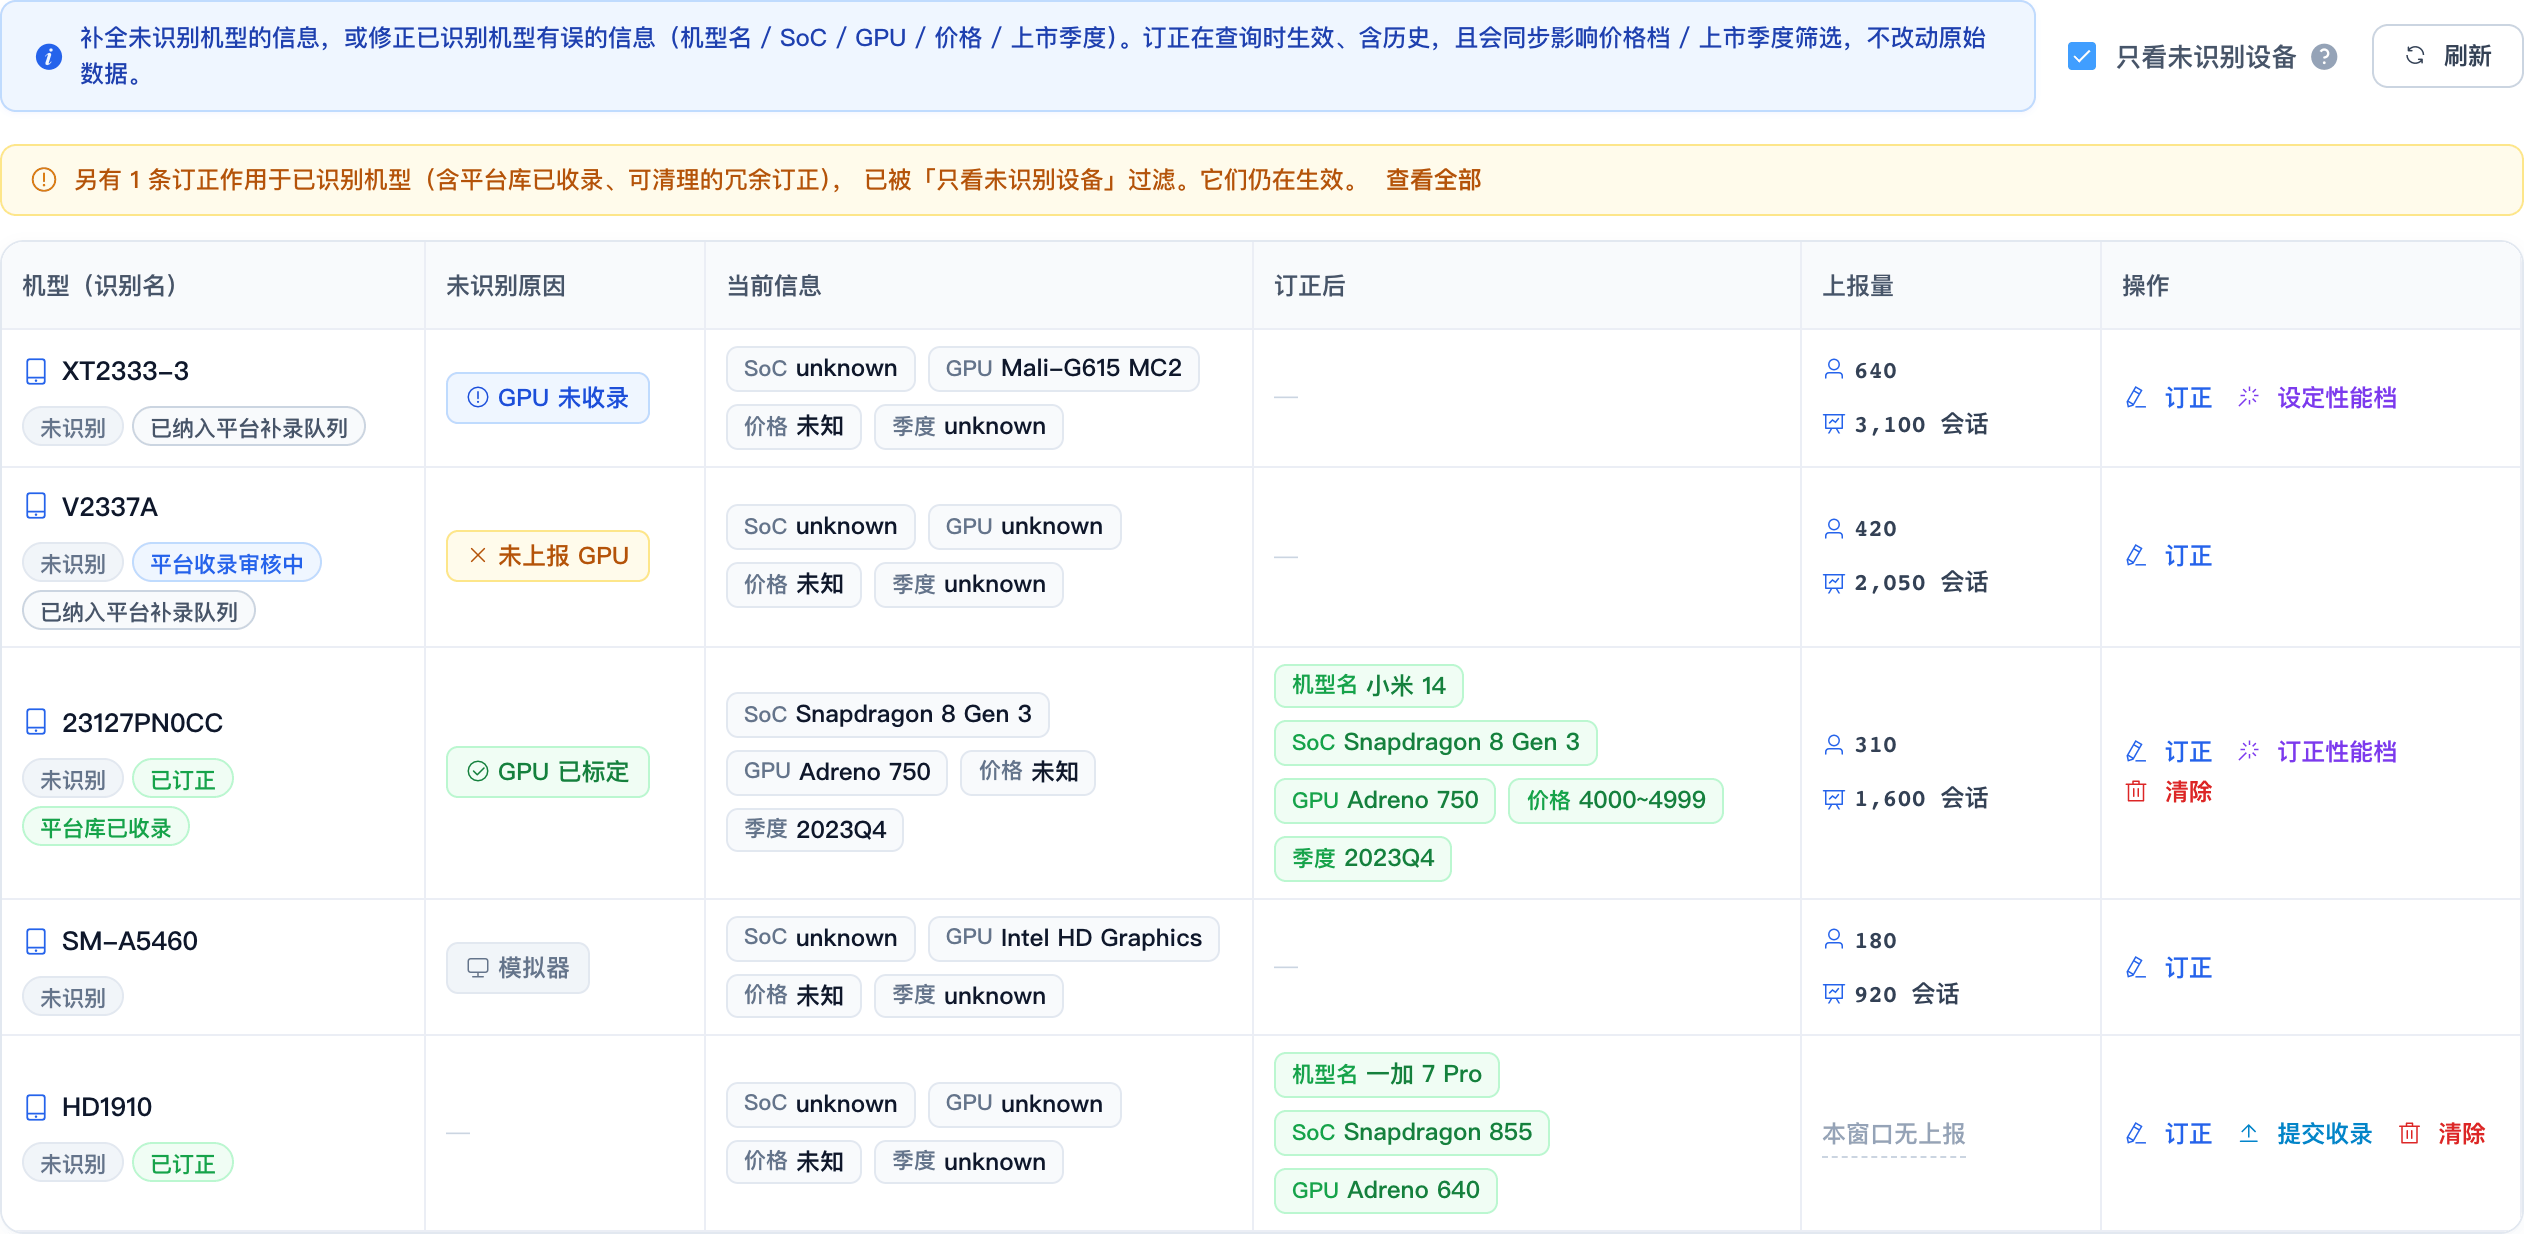Click 设定性能档 for XT2333-3

[x=2317, y=398]
